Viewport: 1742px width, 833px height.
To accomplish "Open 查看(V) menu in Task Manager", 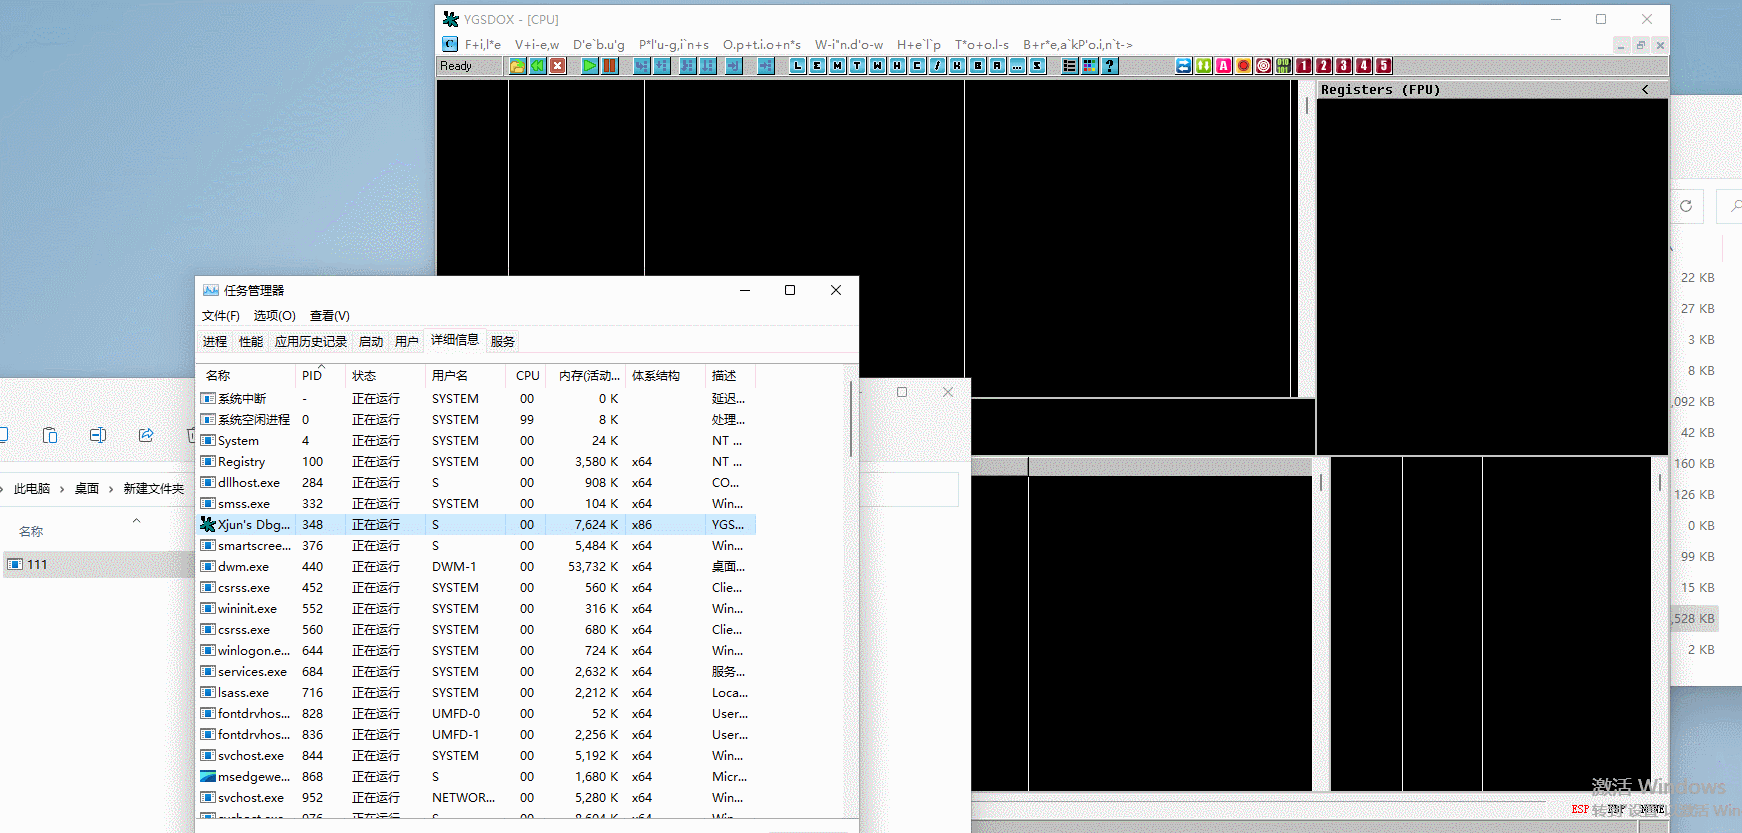I will coord(330,316).
